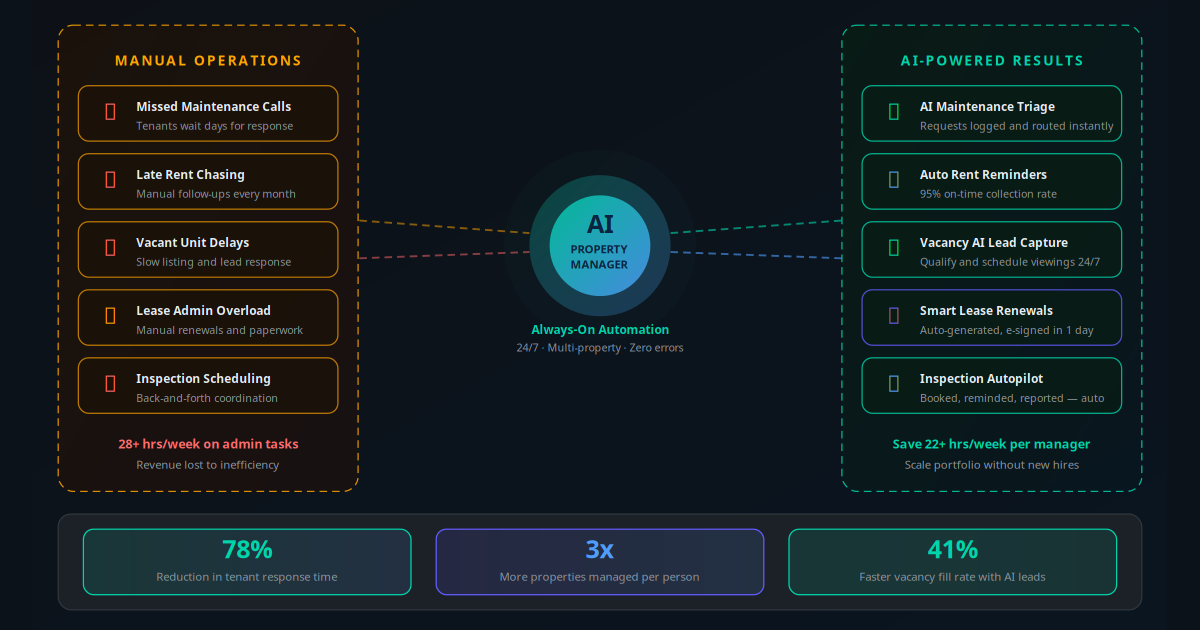Image resolution: width=1200 pixels, height=630 pixels.
Task: Select the Vacant Unit Delays title
Action: 193,242
